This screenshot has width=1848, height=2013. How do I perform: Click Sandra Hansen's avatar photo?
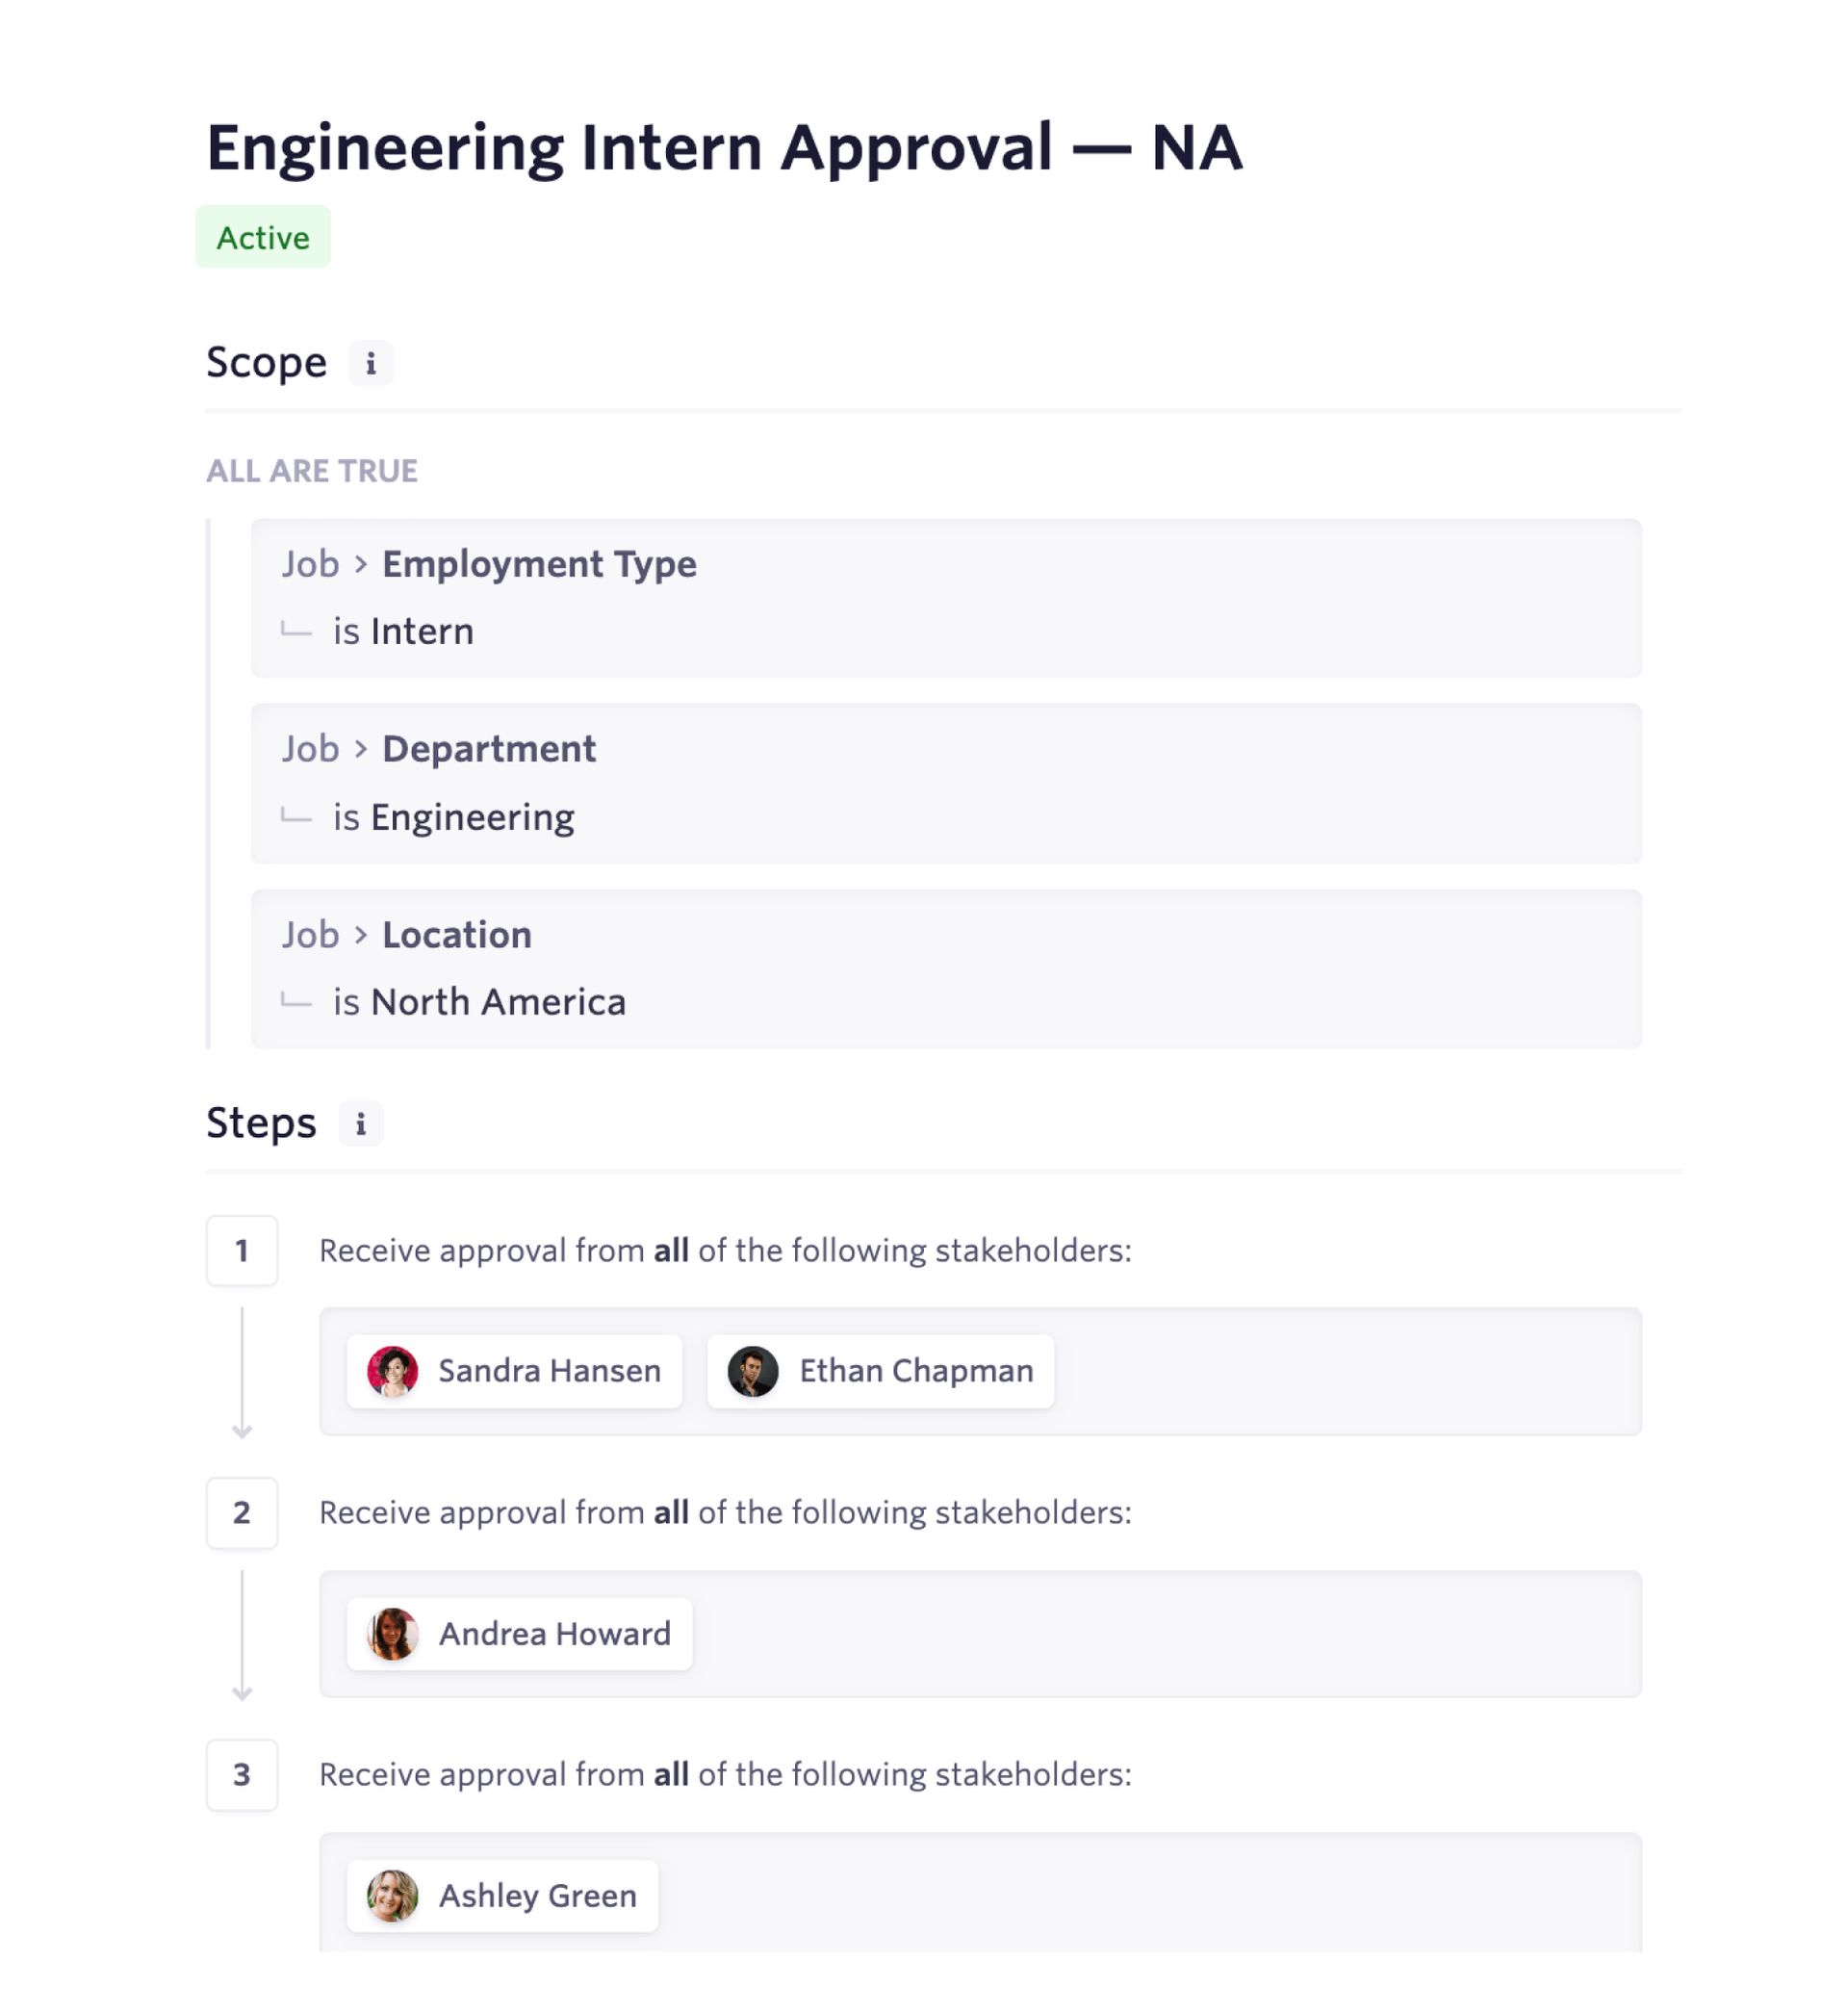393,1371
